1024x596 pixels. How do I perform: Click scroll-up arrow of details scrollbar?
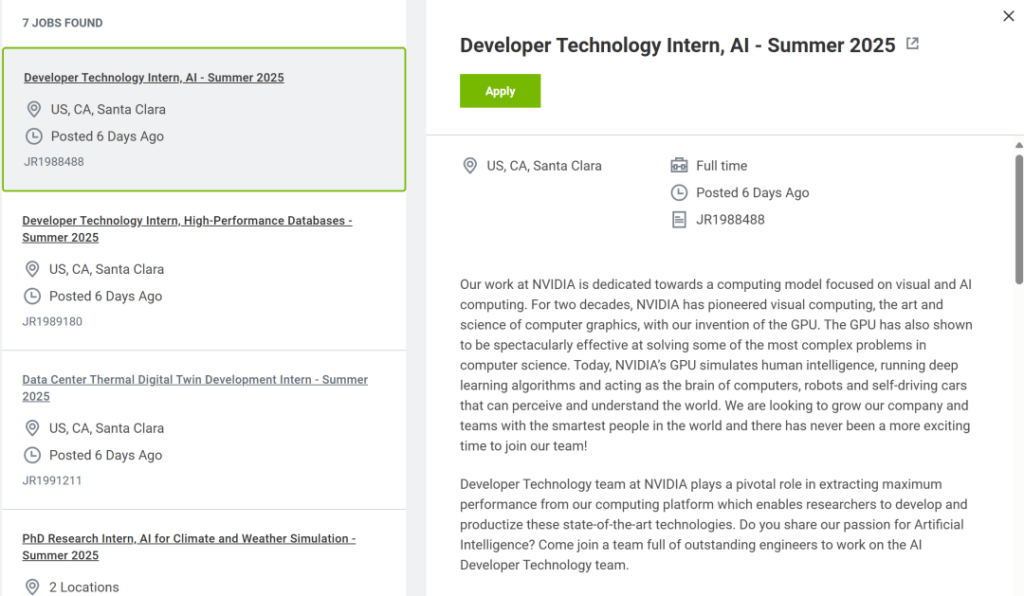(x=1019, y=145)
